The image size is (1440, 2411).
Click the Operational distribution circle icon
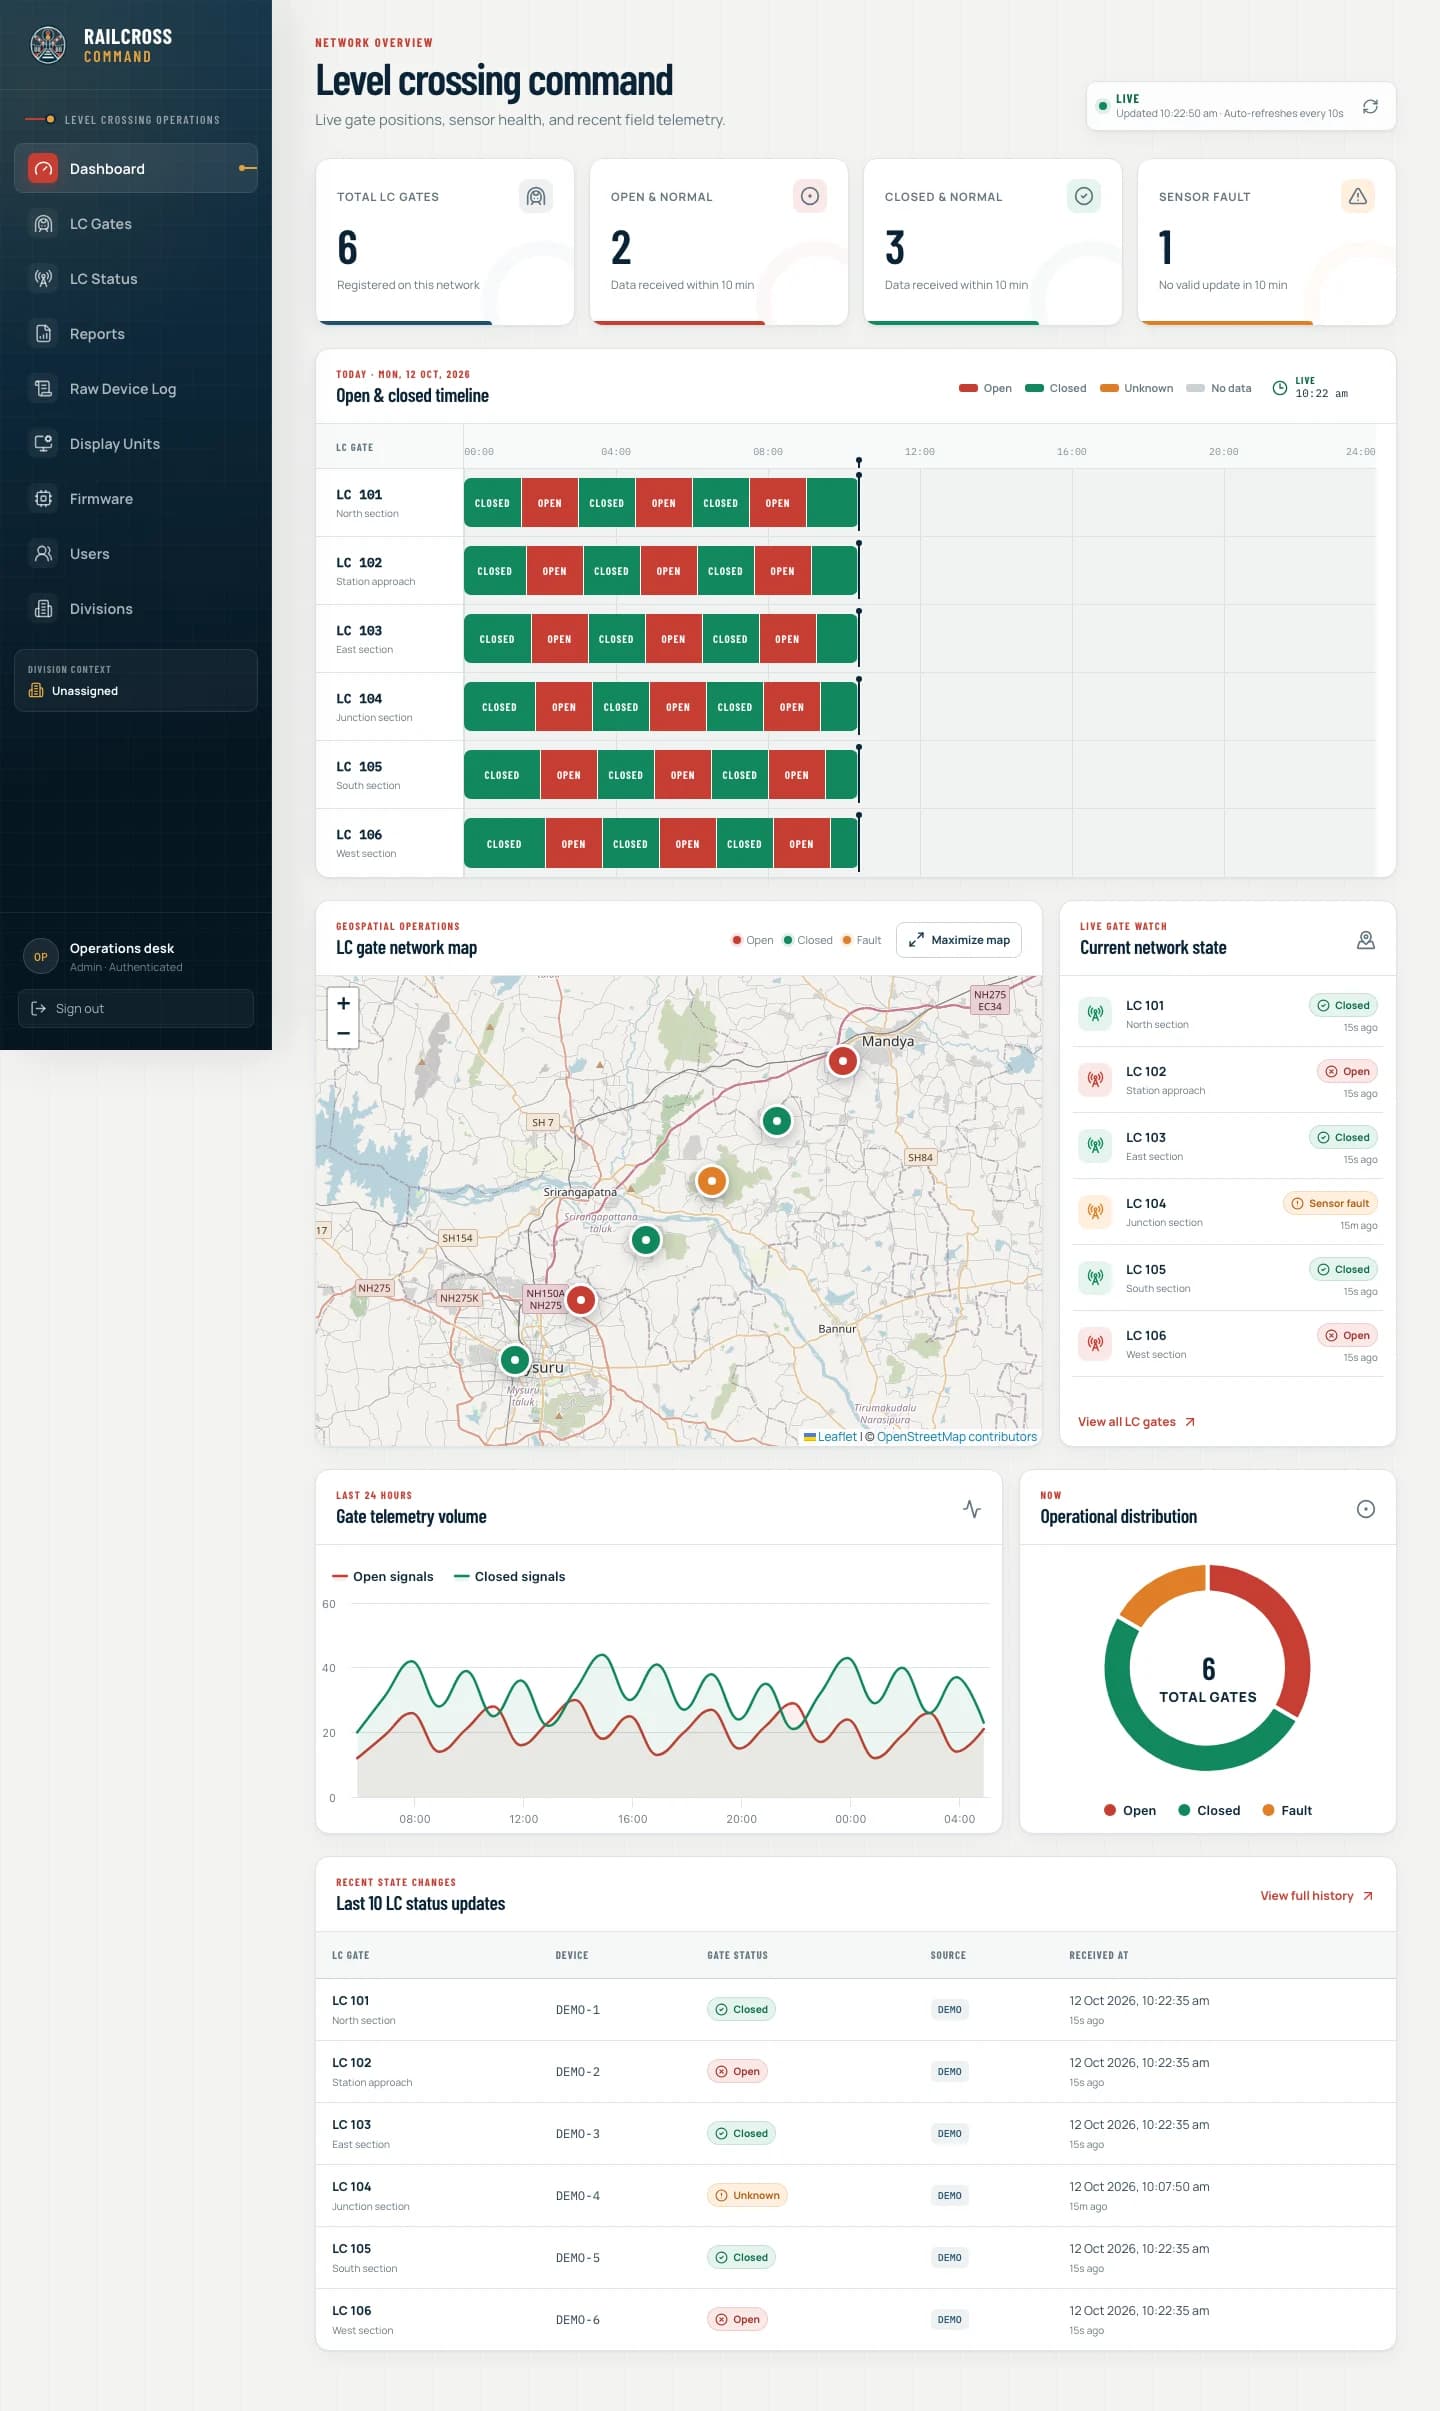click(1366, 1509)
